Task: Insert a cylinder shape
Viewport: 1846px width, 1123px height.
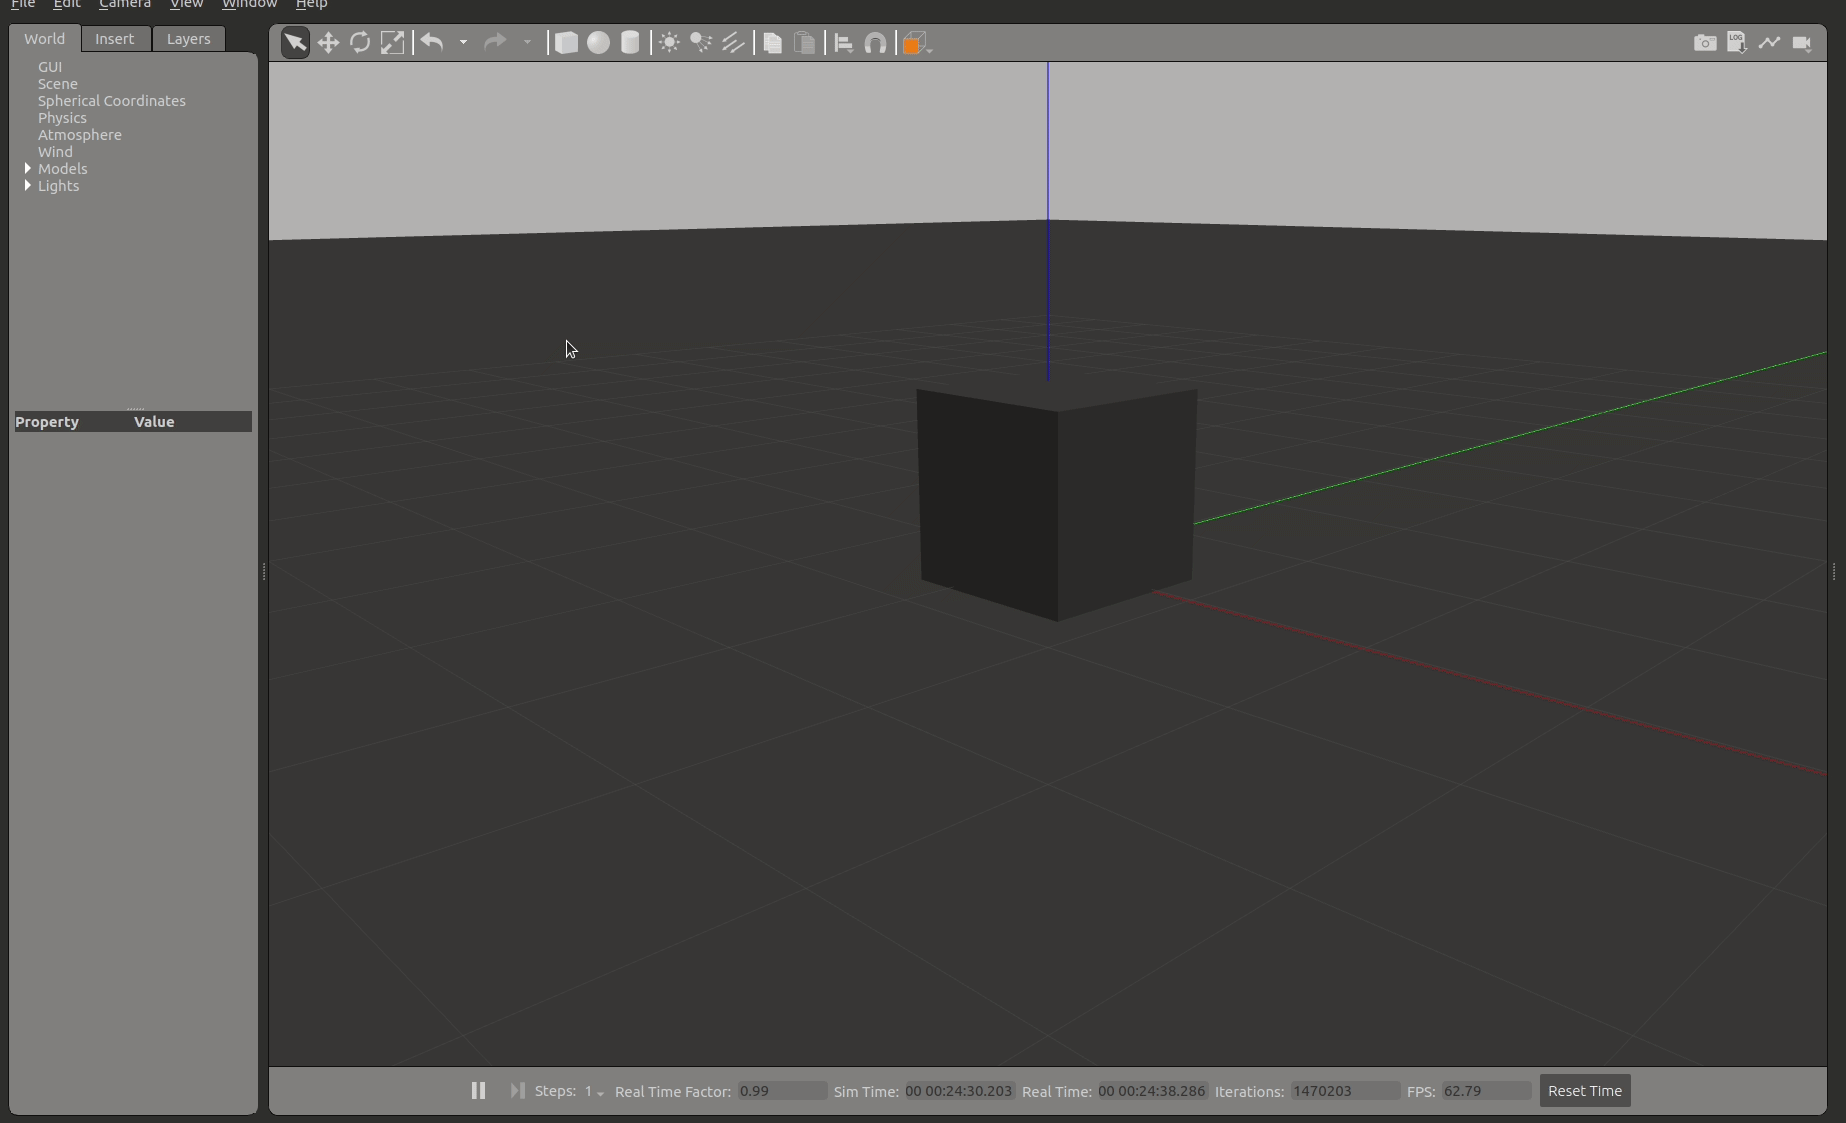Action: [630, 42]
